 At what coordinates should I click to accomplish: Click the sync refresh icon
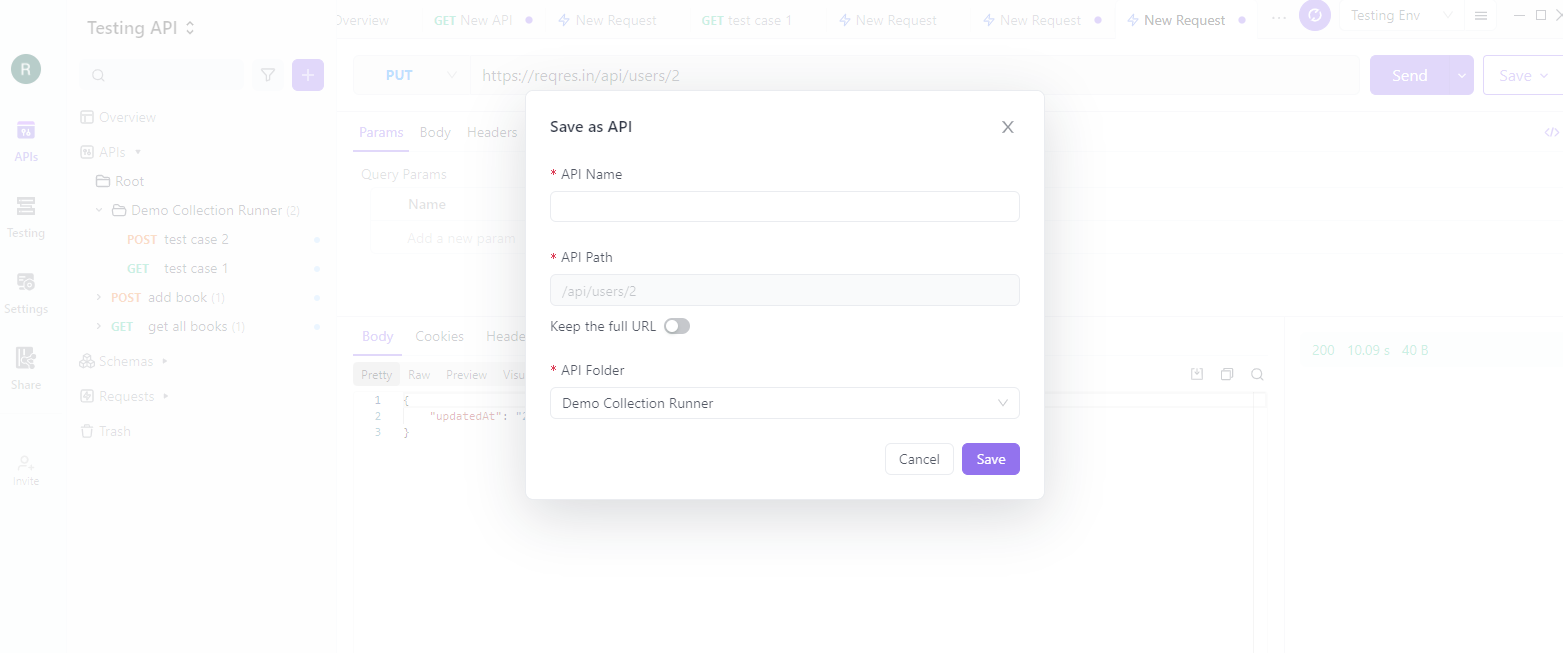click(1314, 16)
